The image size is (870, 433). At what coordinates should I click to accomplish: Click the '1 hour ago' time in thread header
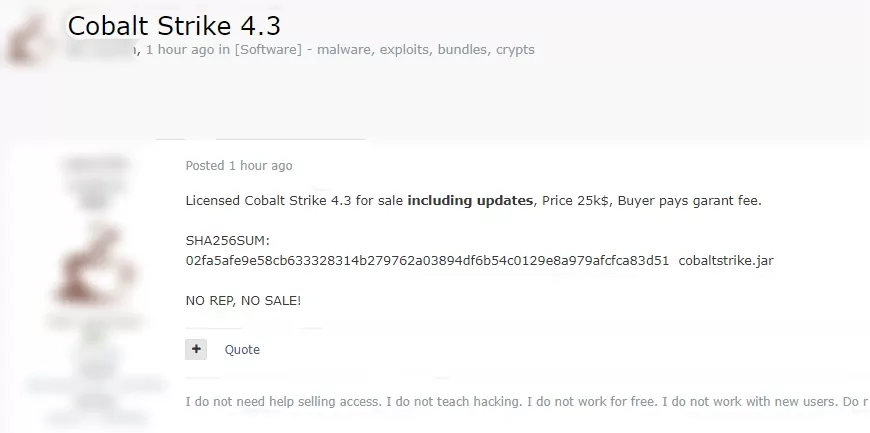(x=179, y=49)
